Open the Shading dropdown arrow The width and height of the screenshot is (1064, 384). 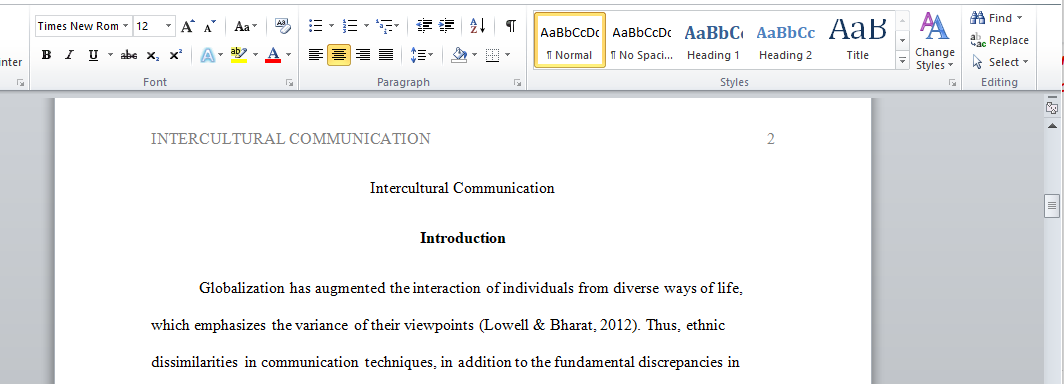(474, 55)
